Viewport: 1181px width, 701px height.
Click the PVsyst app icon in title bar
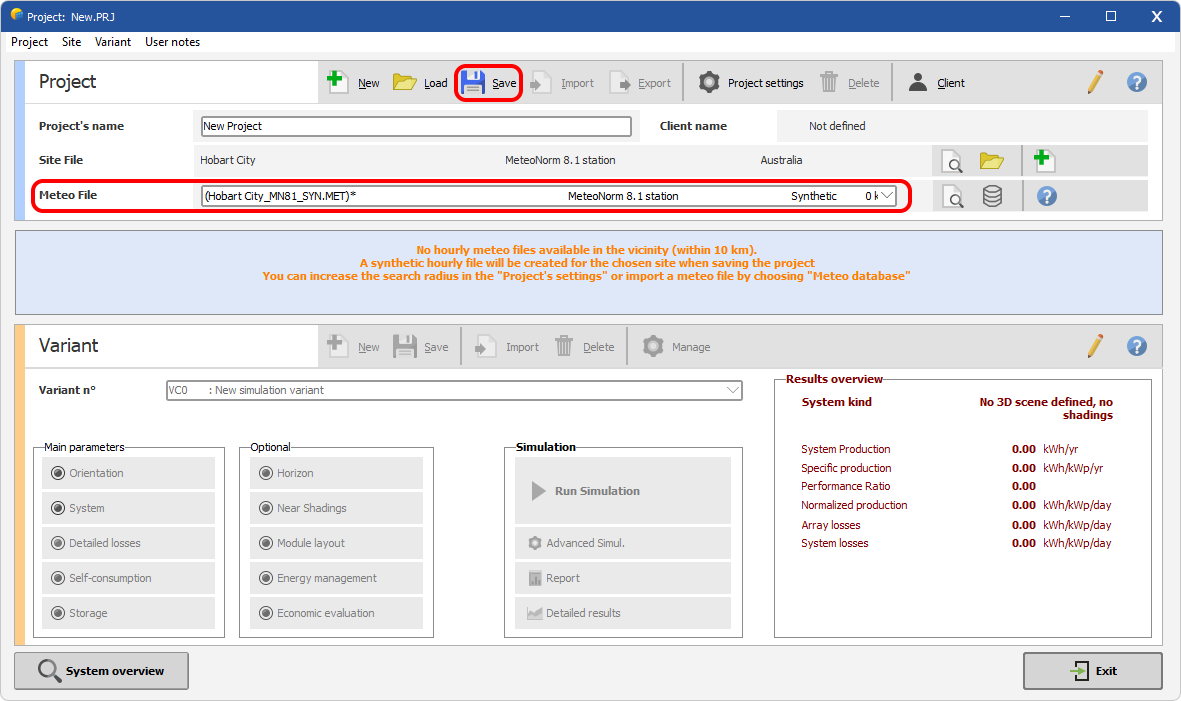(17, 14)
